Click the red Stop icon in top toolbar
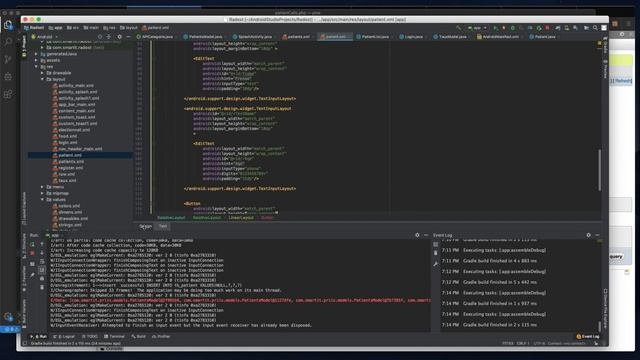Viewport: 640px width, 360px height. point(547,28)
